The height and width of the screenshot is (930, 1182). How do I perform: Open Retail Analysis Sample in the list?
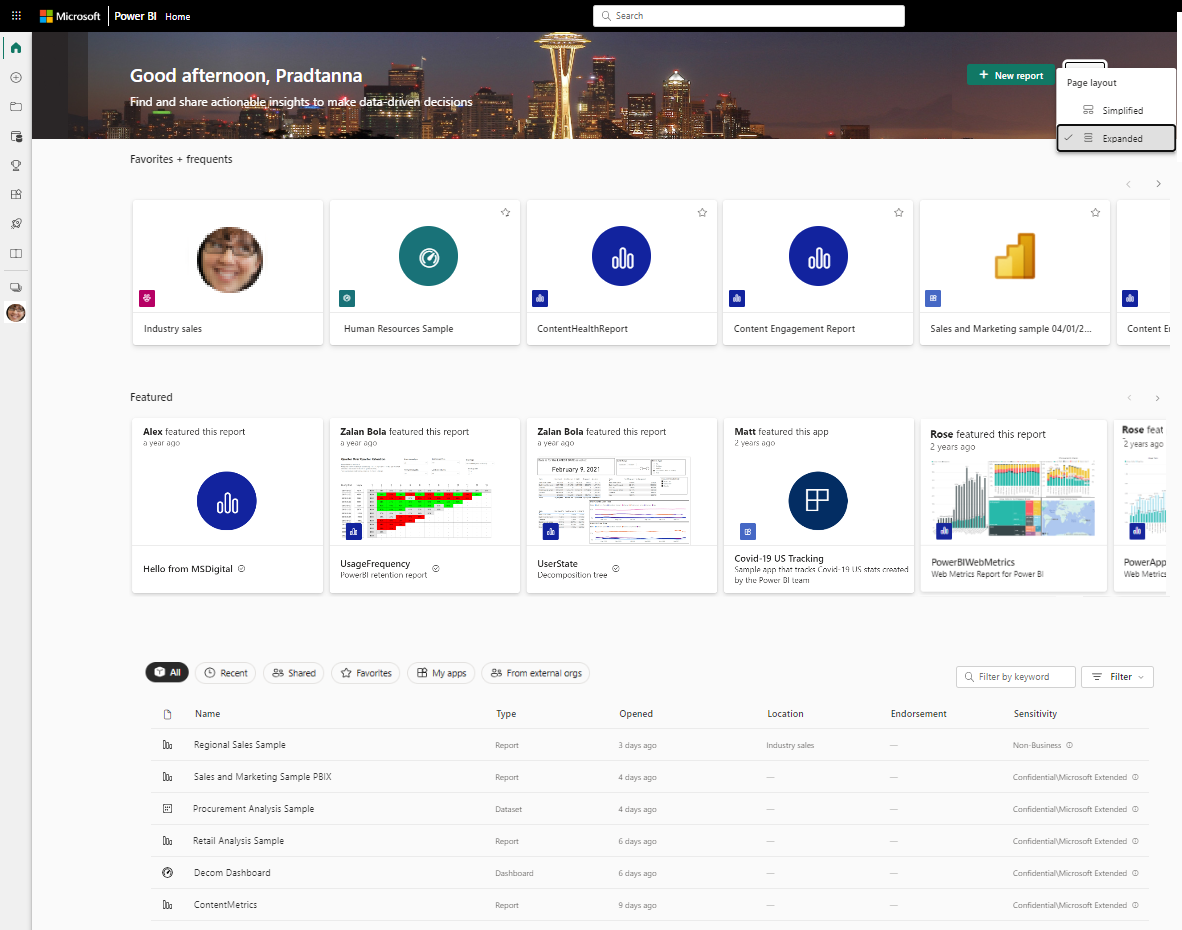click(x=238, y=840)
